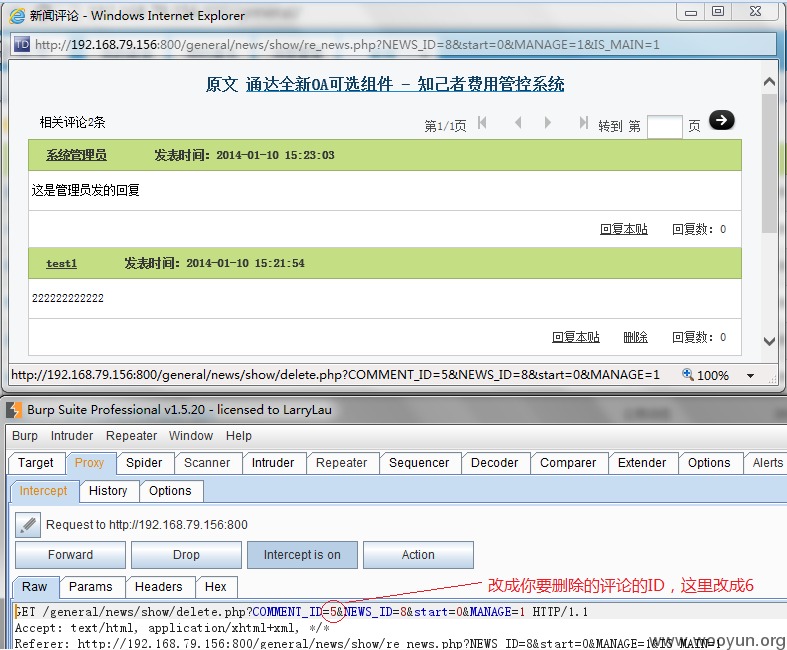Click the zoom magnifier icon in status bar
The height and width of the screenshot is (650, 787).
pos(688,374)
